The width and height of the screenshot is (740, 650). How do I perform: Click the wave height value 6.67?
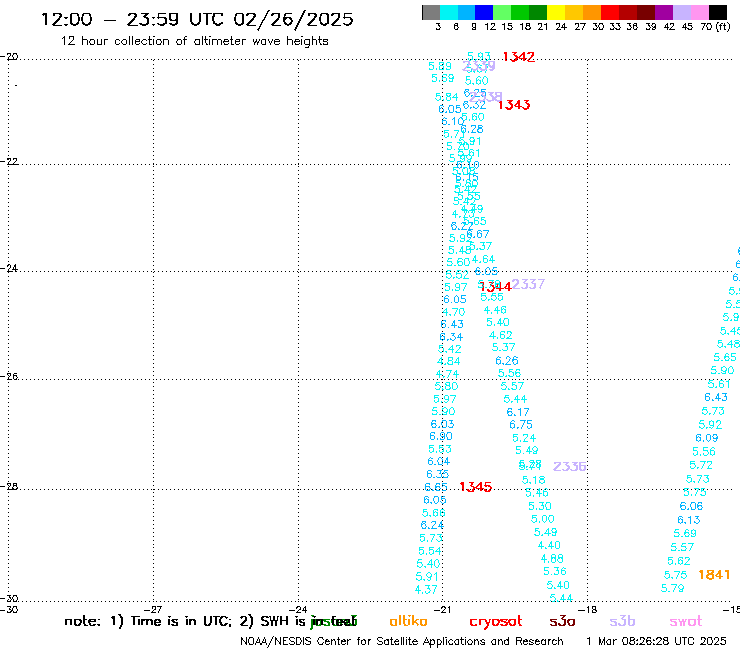point(478,234)
